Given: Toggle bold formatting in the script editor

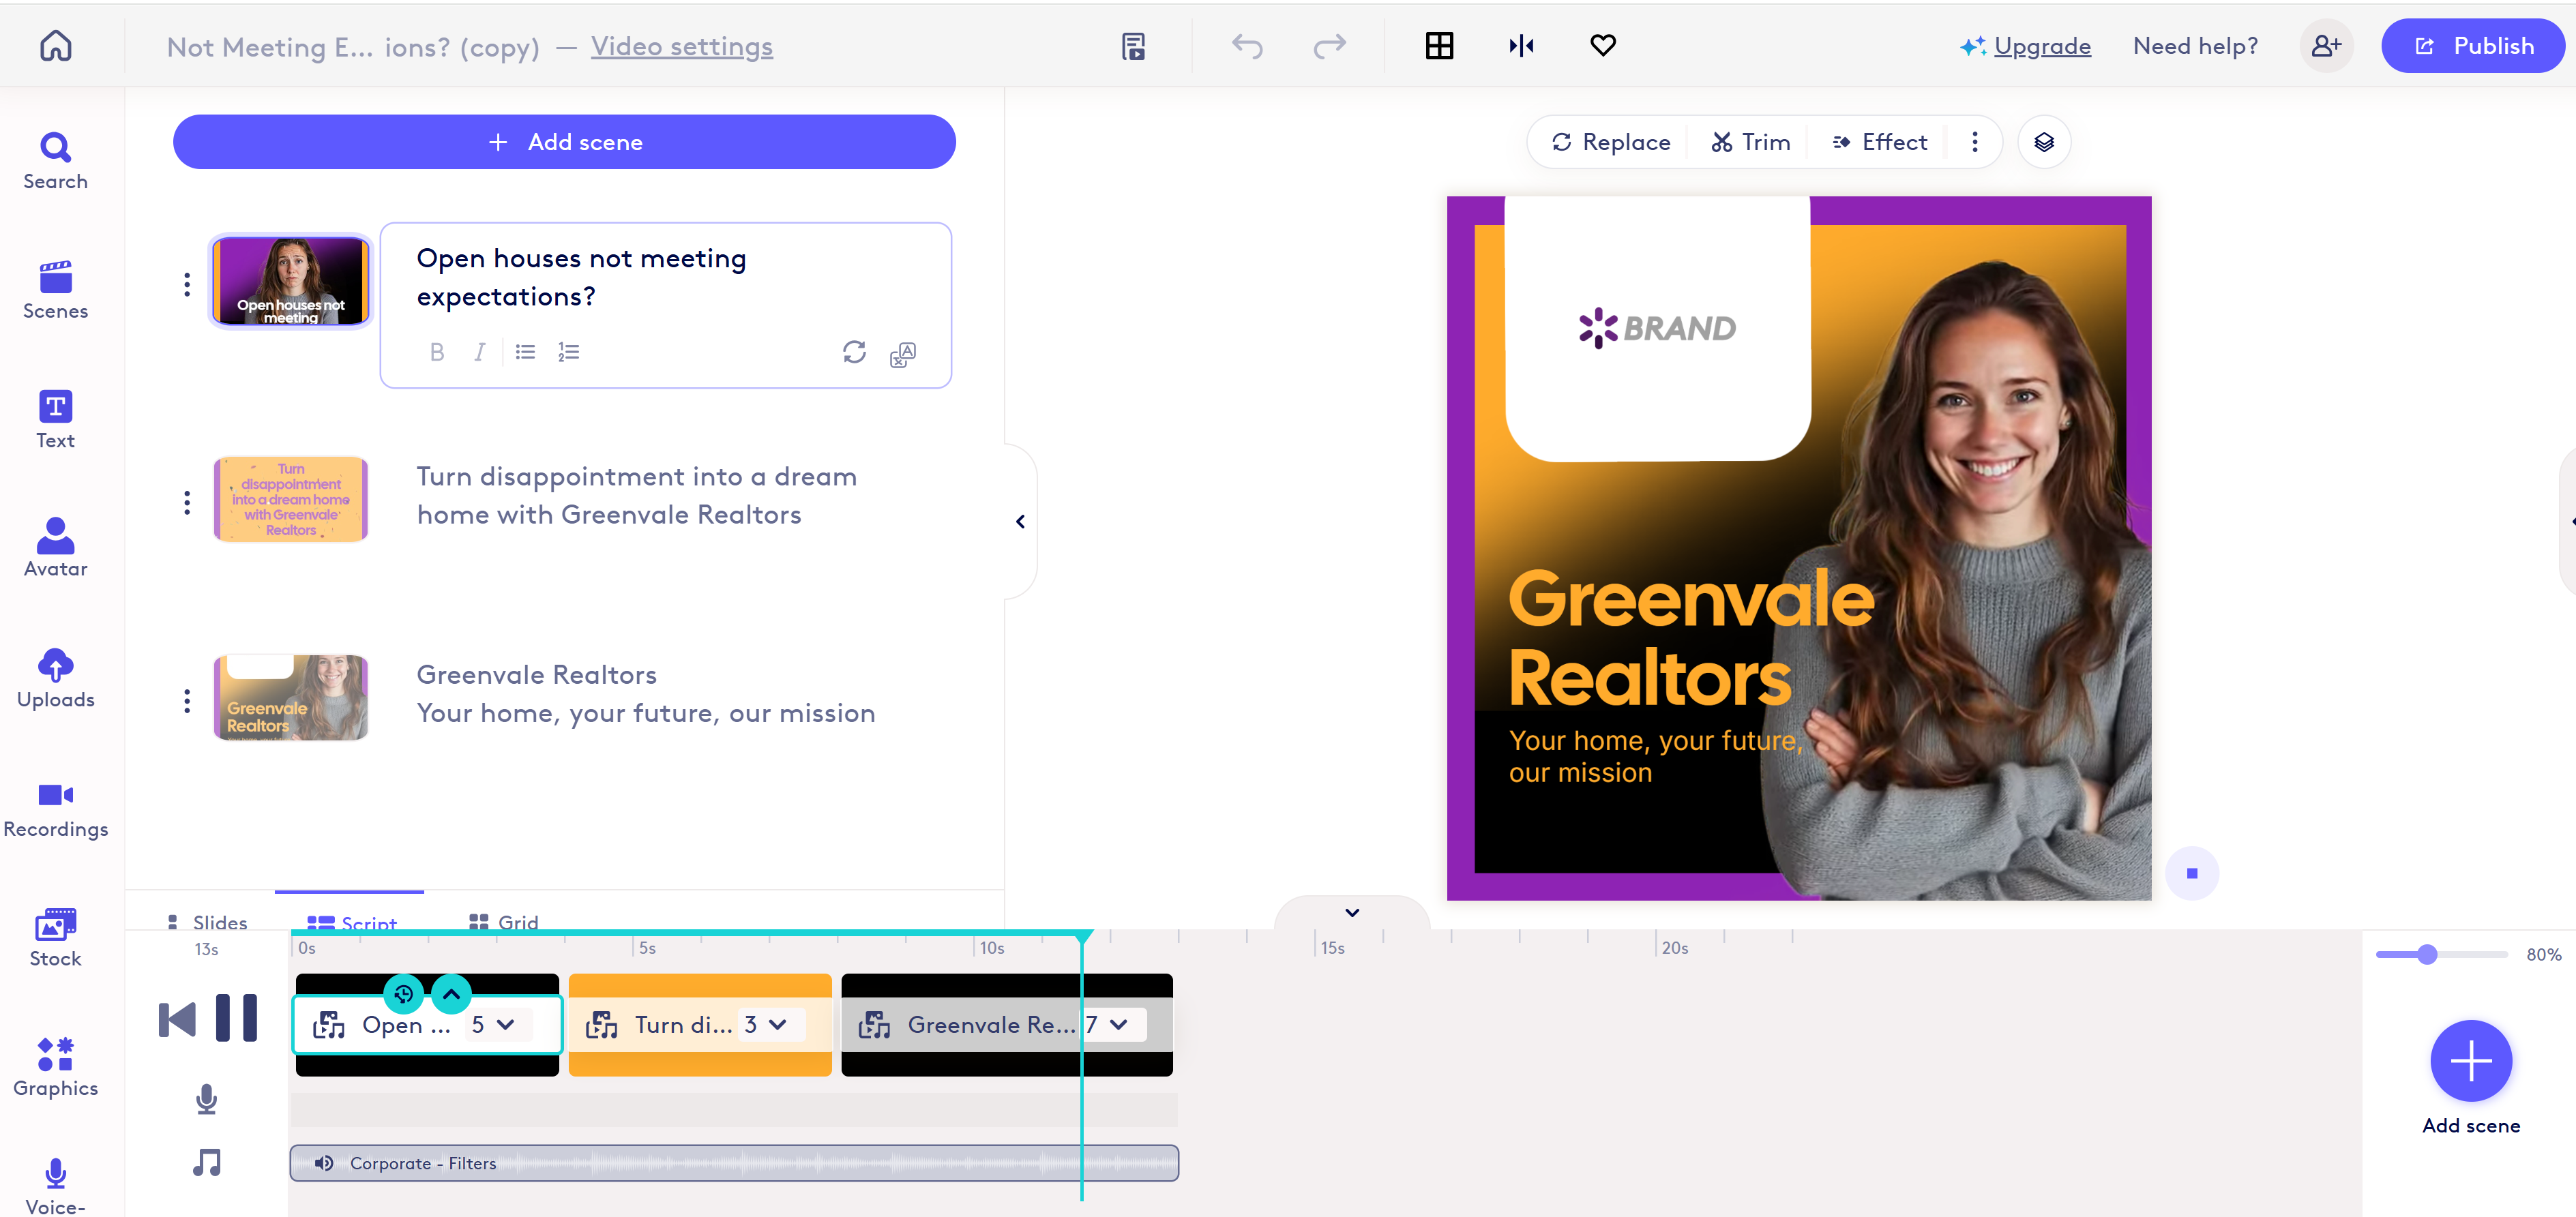Looking at the screenshot, I should [437, 352].
